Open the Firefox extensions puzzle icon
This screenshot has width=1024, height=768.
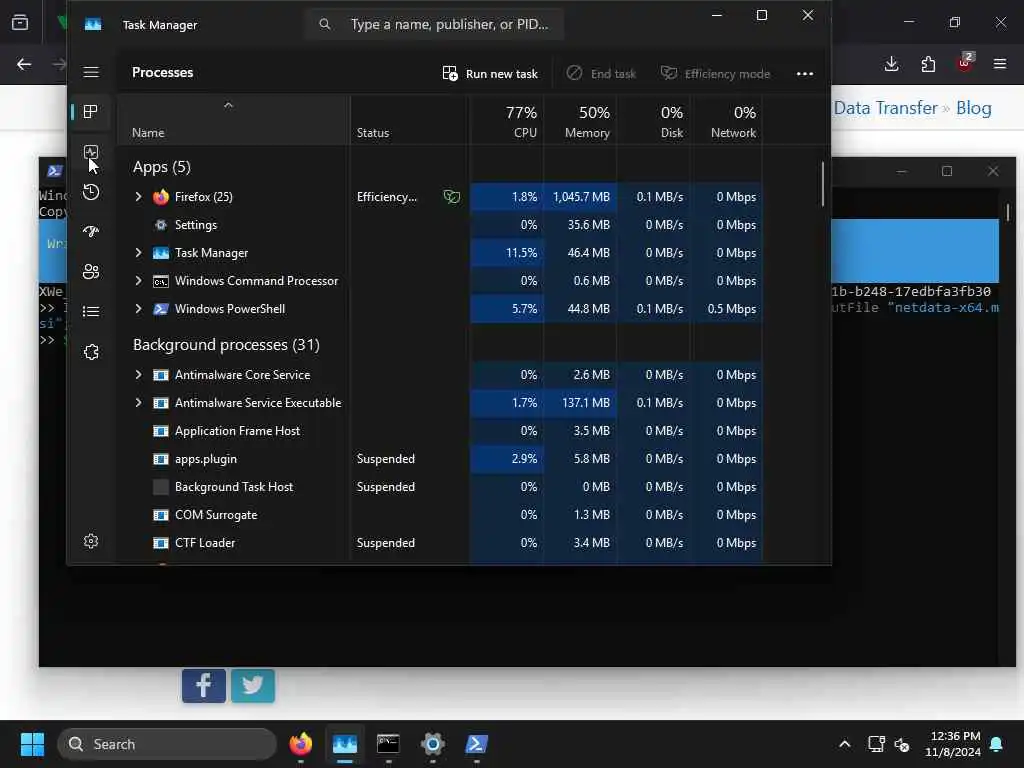928,64
